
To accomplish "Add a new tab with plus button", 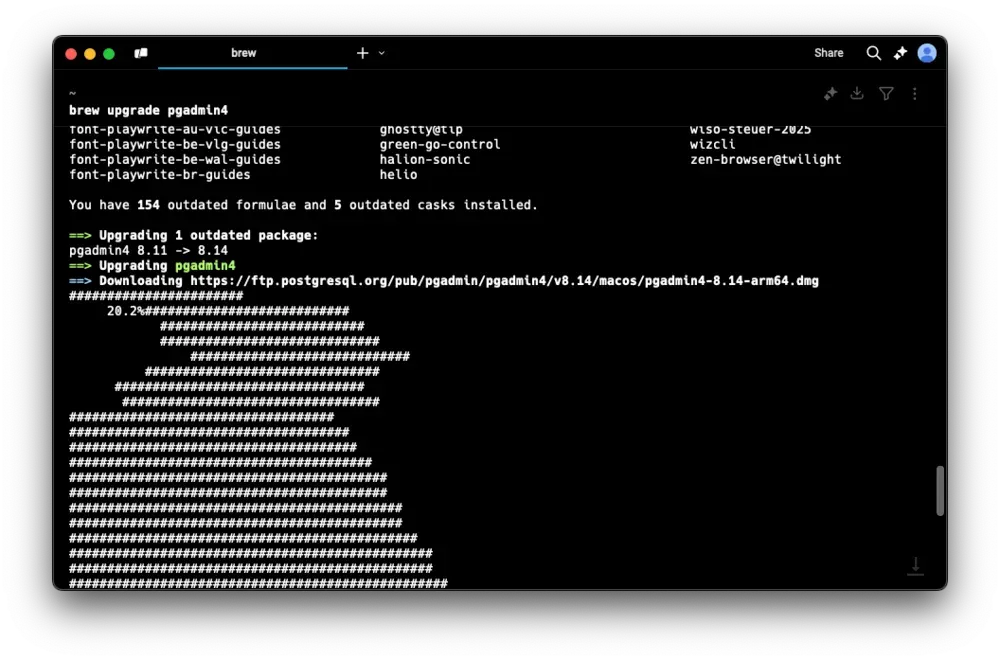I will coord(362,53).
